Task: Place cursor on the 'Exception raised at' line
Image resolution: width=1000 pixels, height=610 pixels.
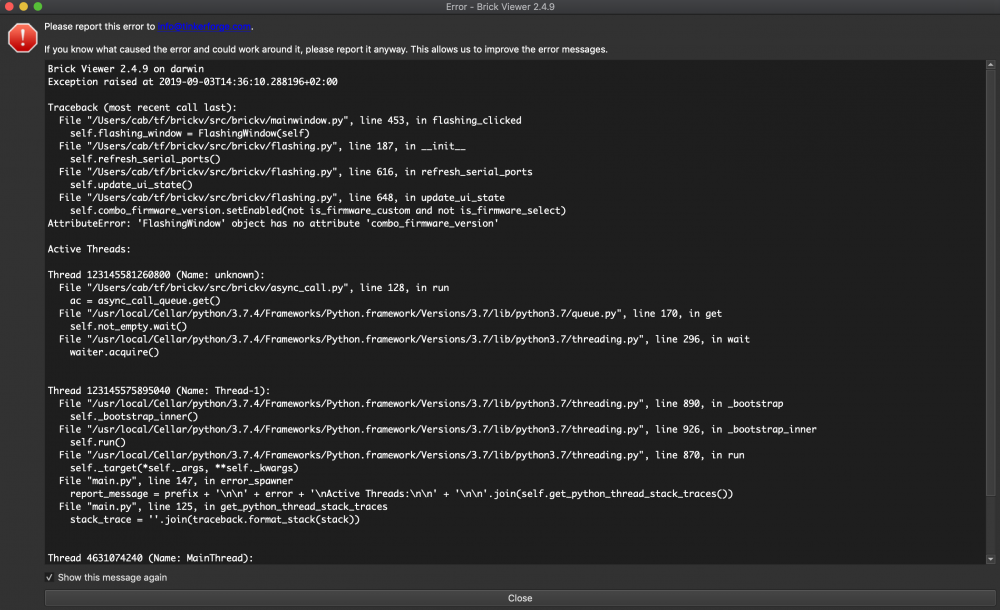Action: click(x=192, y=82)
